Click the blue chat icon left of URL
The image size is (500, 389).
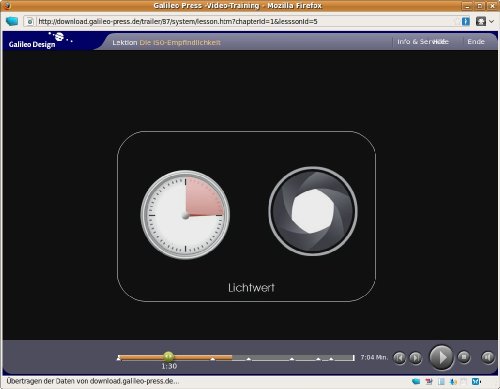pos(12,22)
